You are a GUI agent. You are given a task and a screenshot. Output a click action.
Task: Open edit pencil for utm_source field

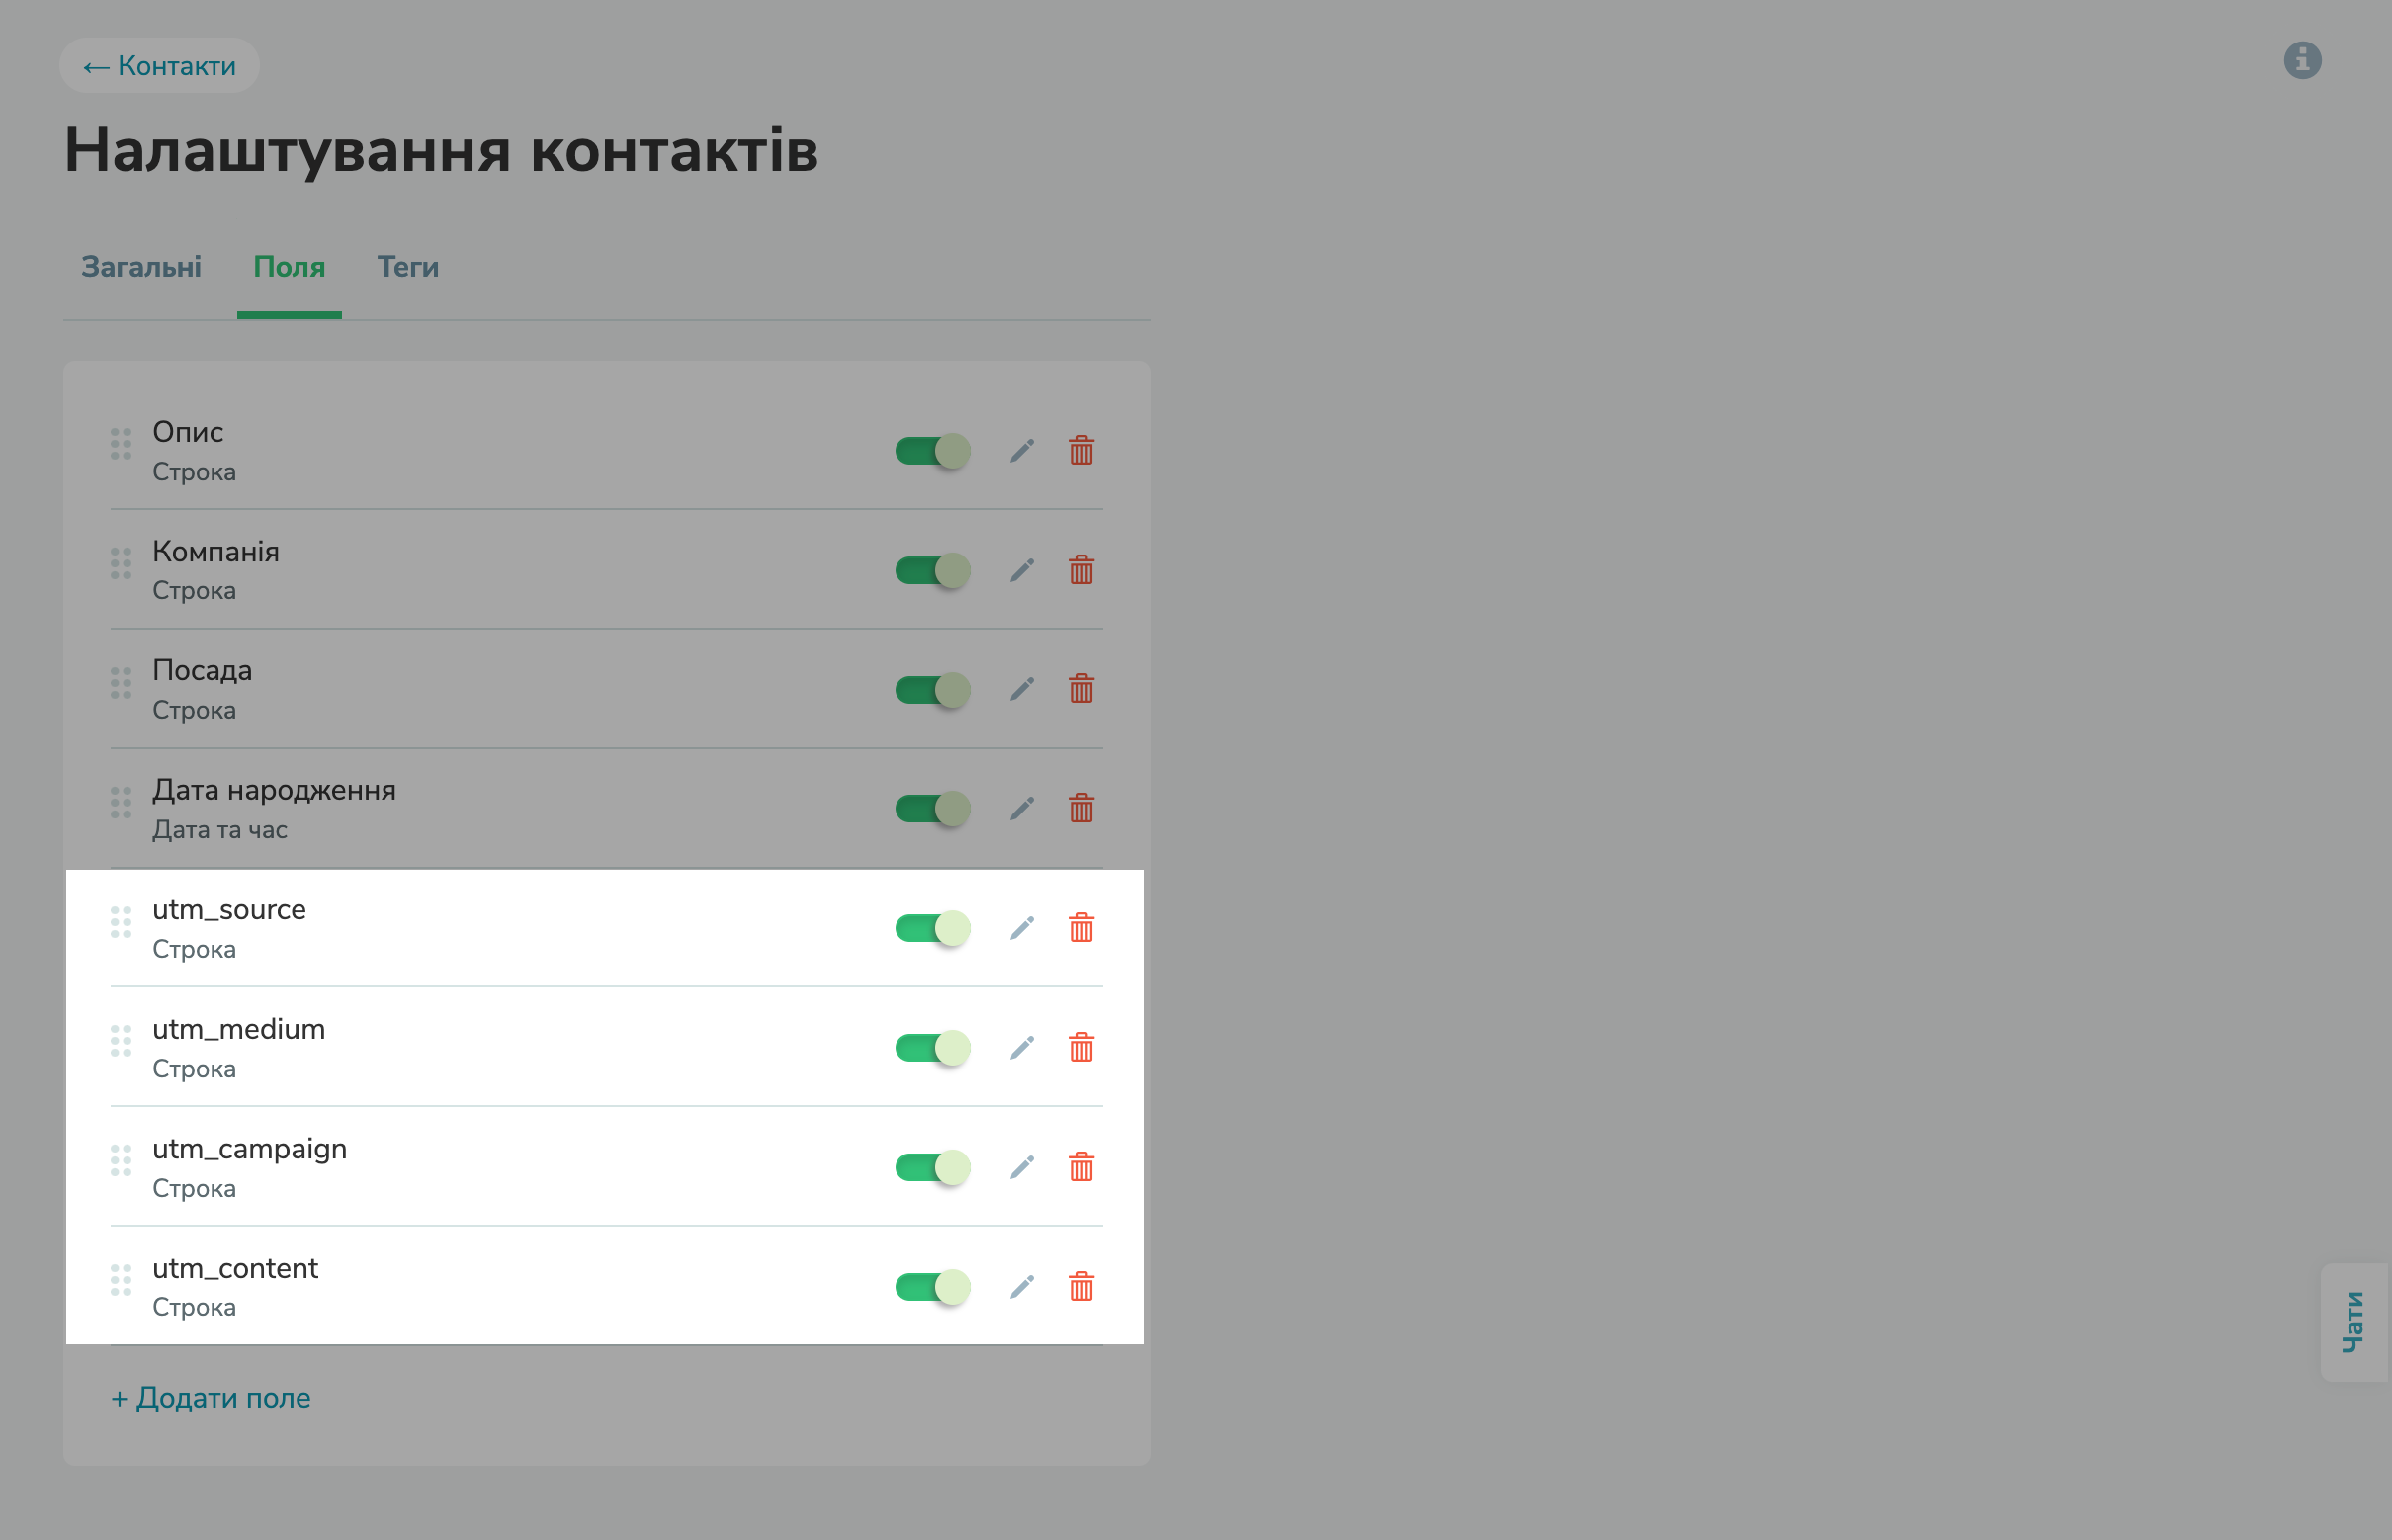click(x=1022, y=928)
